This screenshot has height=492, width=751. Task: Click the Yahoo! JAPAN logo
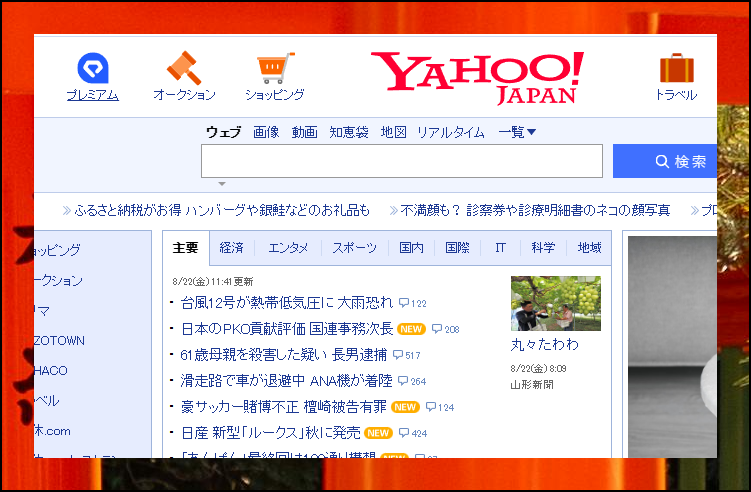tap(478, 78)
